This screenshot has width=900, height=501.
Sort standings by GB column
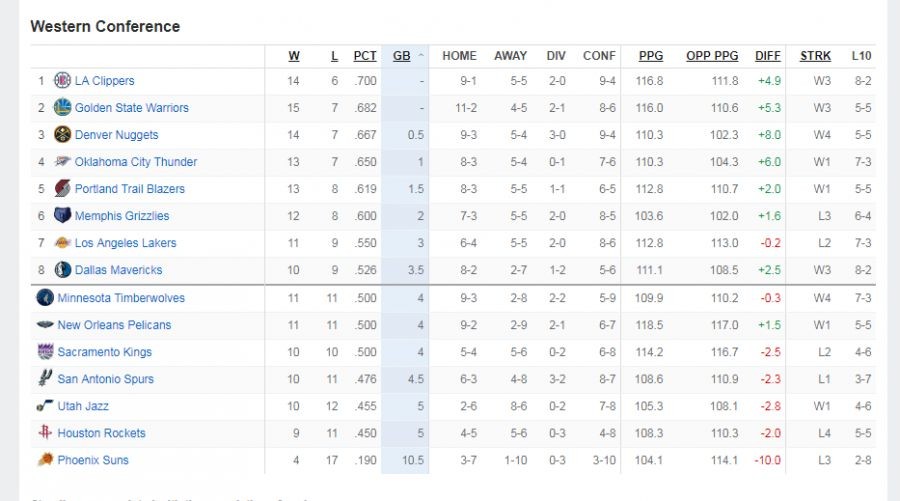pos(402,56)
